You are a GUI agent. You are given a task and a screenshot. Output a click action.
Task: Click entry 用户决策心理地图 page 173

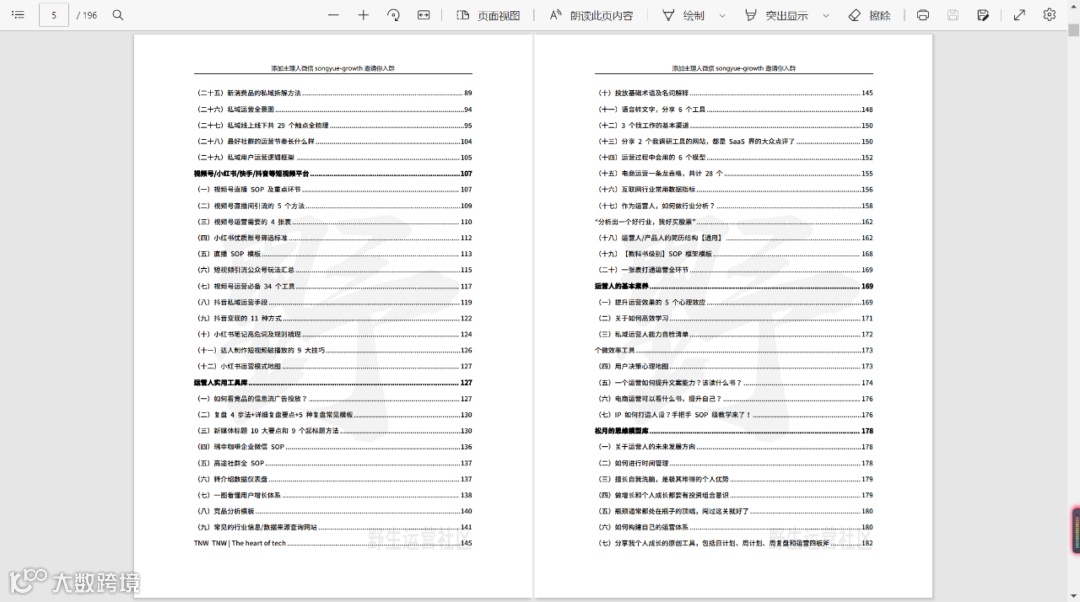(x=735, y=366)
